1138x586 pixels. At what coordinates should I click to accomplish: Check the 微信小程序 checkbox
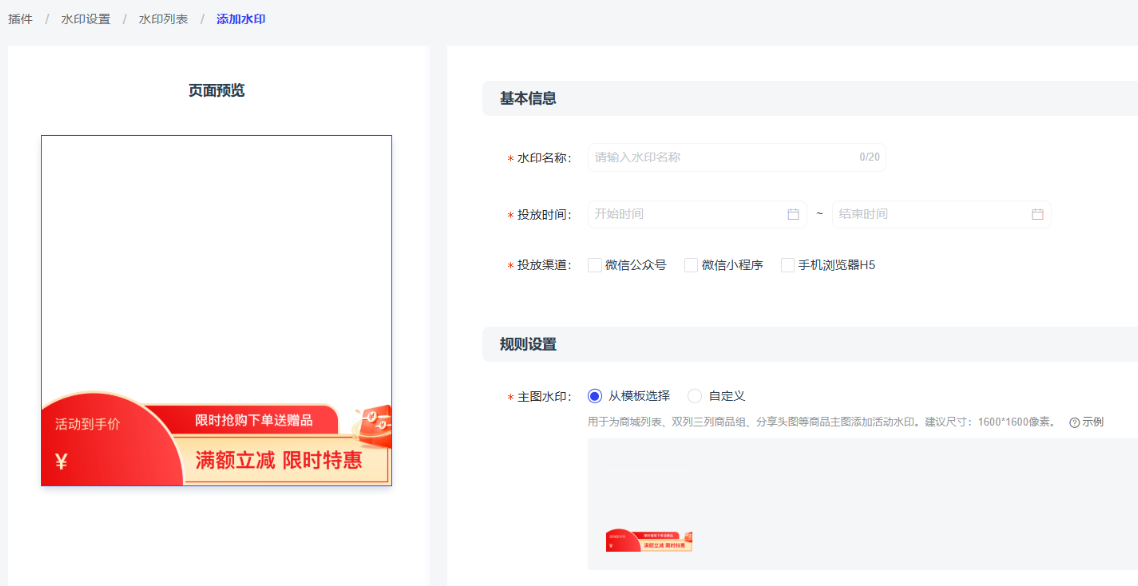tap(691, 265)
